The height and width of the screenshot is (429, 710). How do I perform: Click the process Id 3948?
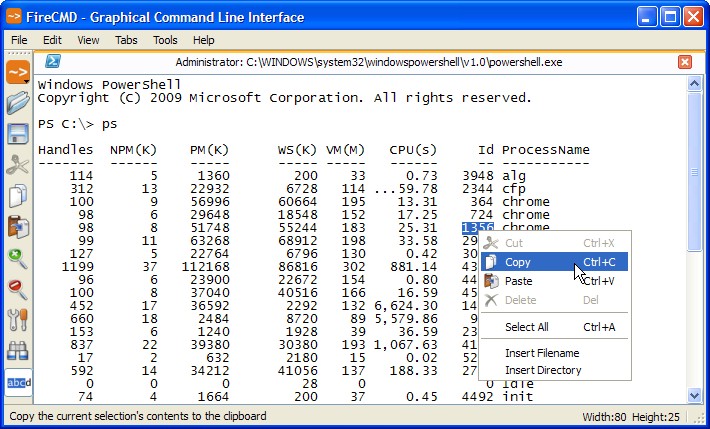[x=478, y=176]
